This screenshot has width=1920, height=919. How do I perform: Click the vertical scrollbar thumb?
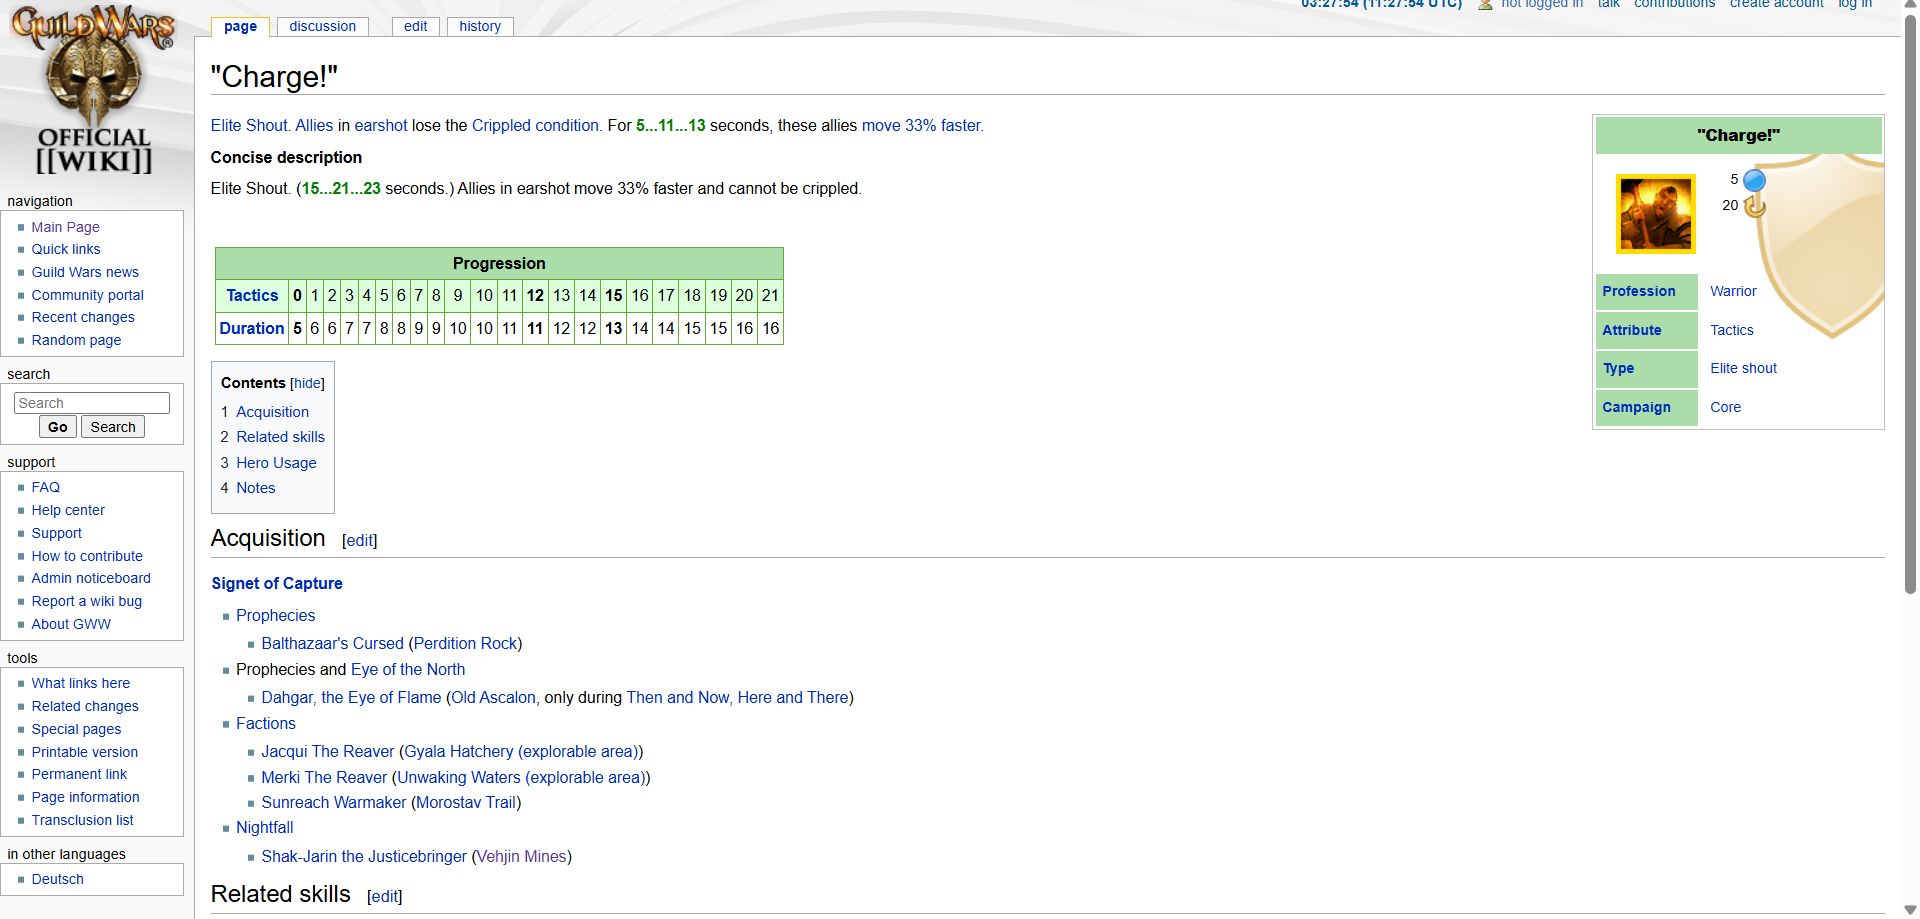coord(1911,305)
